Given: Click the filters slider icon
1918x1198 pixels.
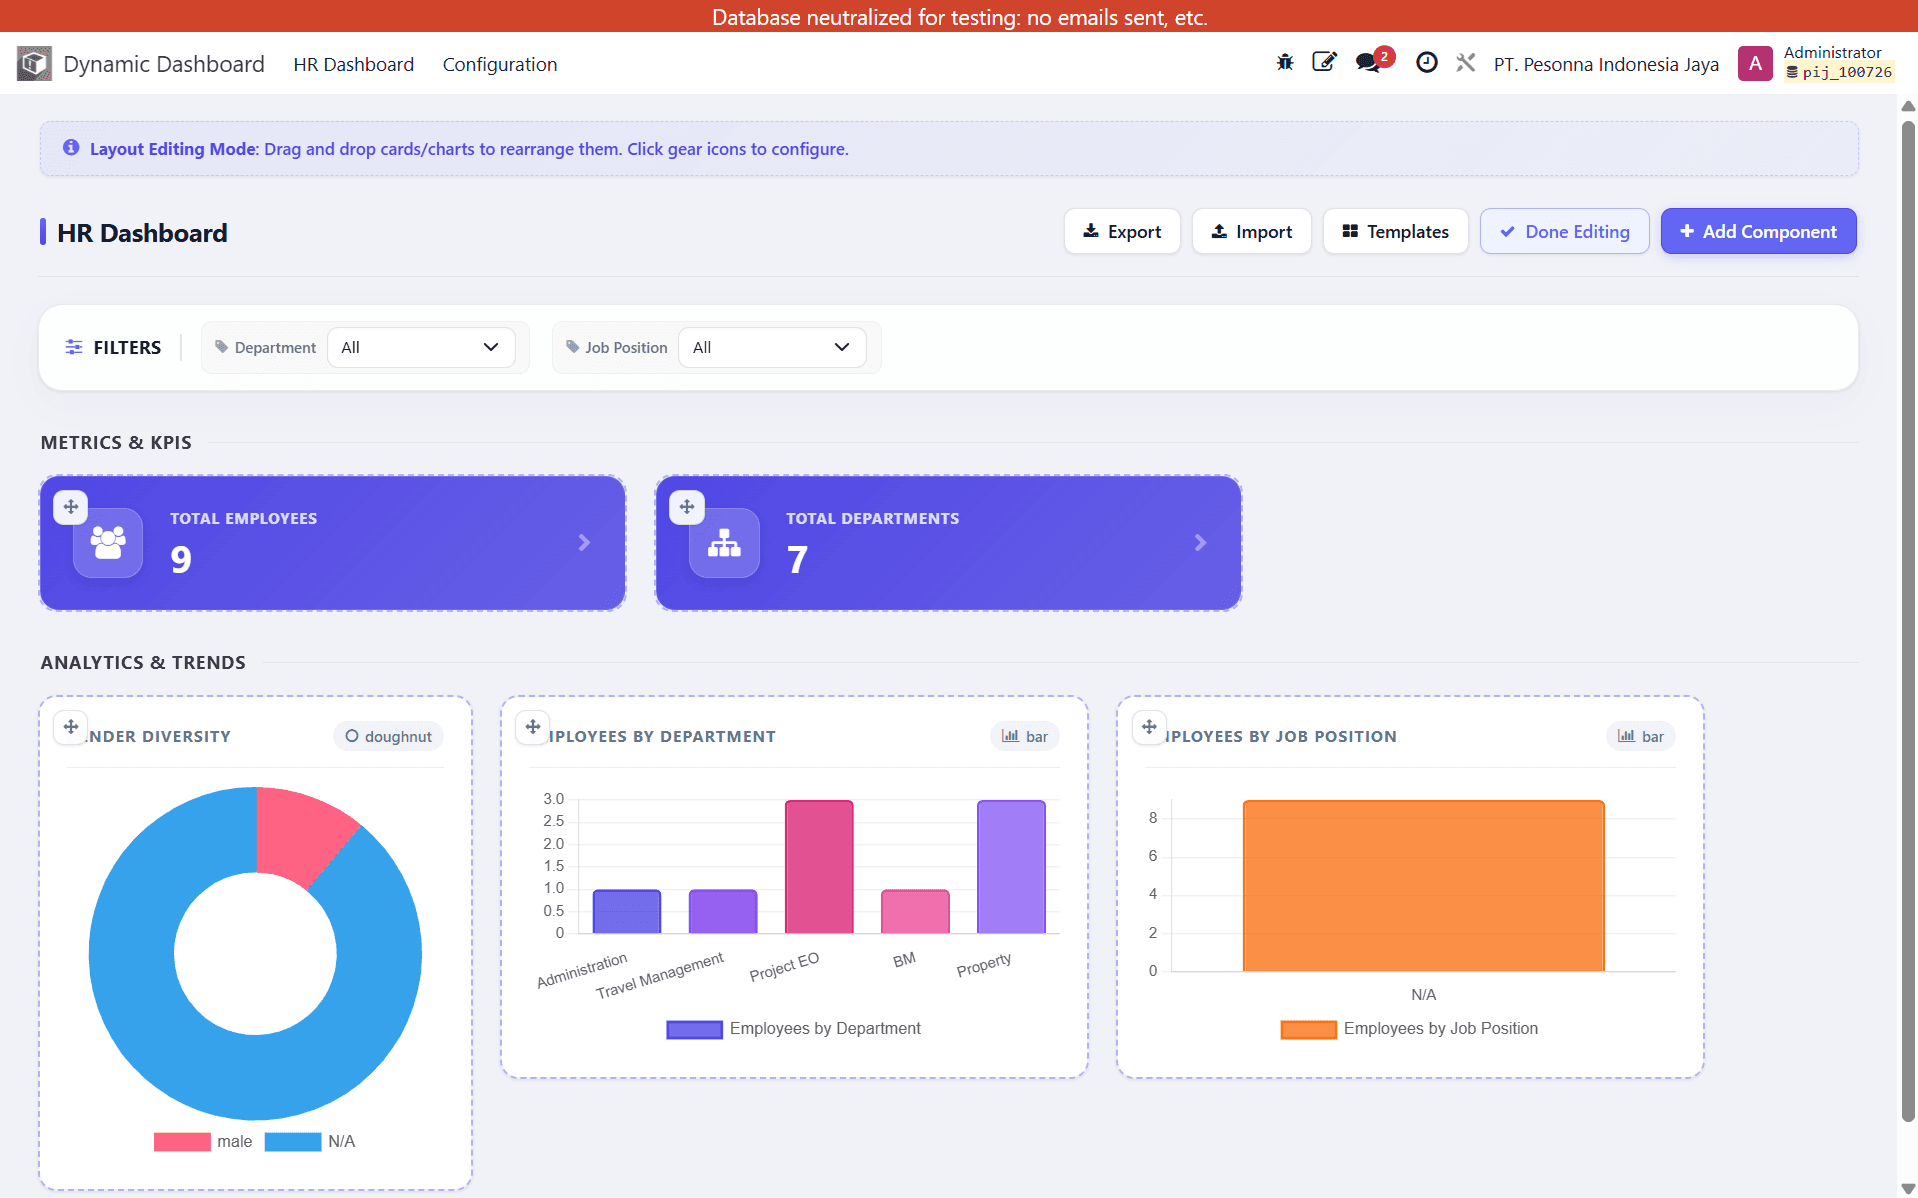Looking at the screenshot, I should point(74,347).
